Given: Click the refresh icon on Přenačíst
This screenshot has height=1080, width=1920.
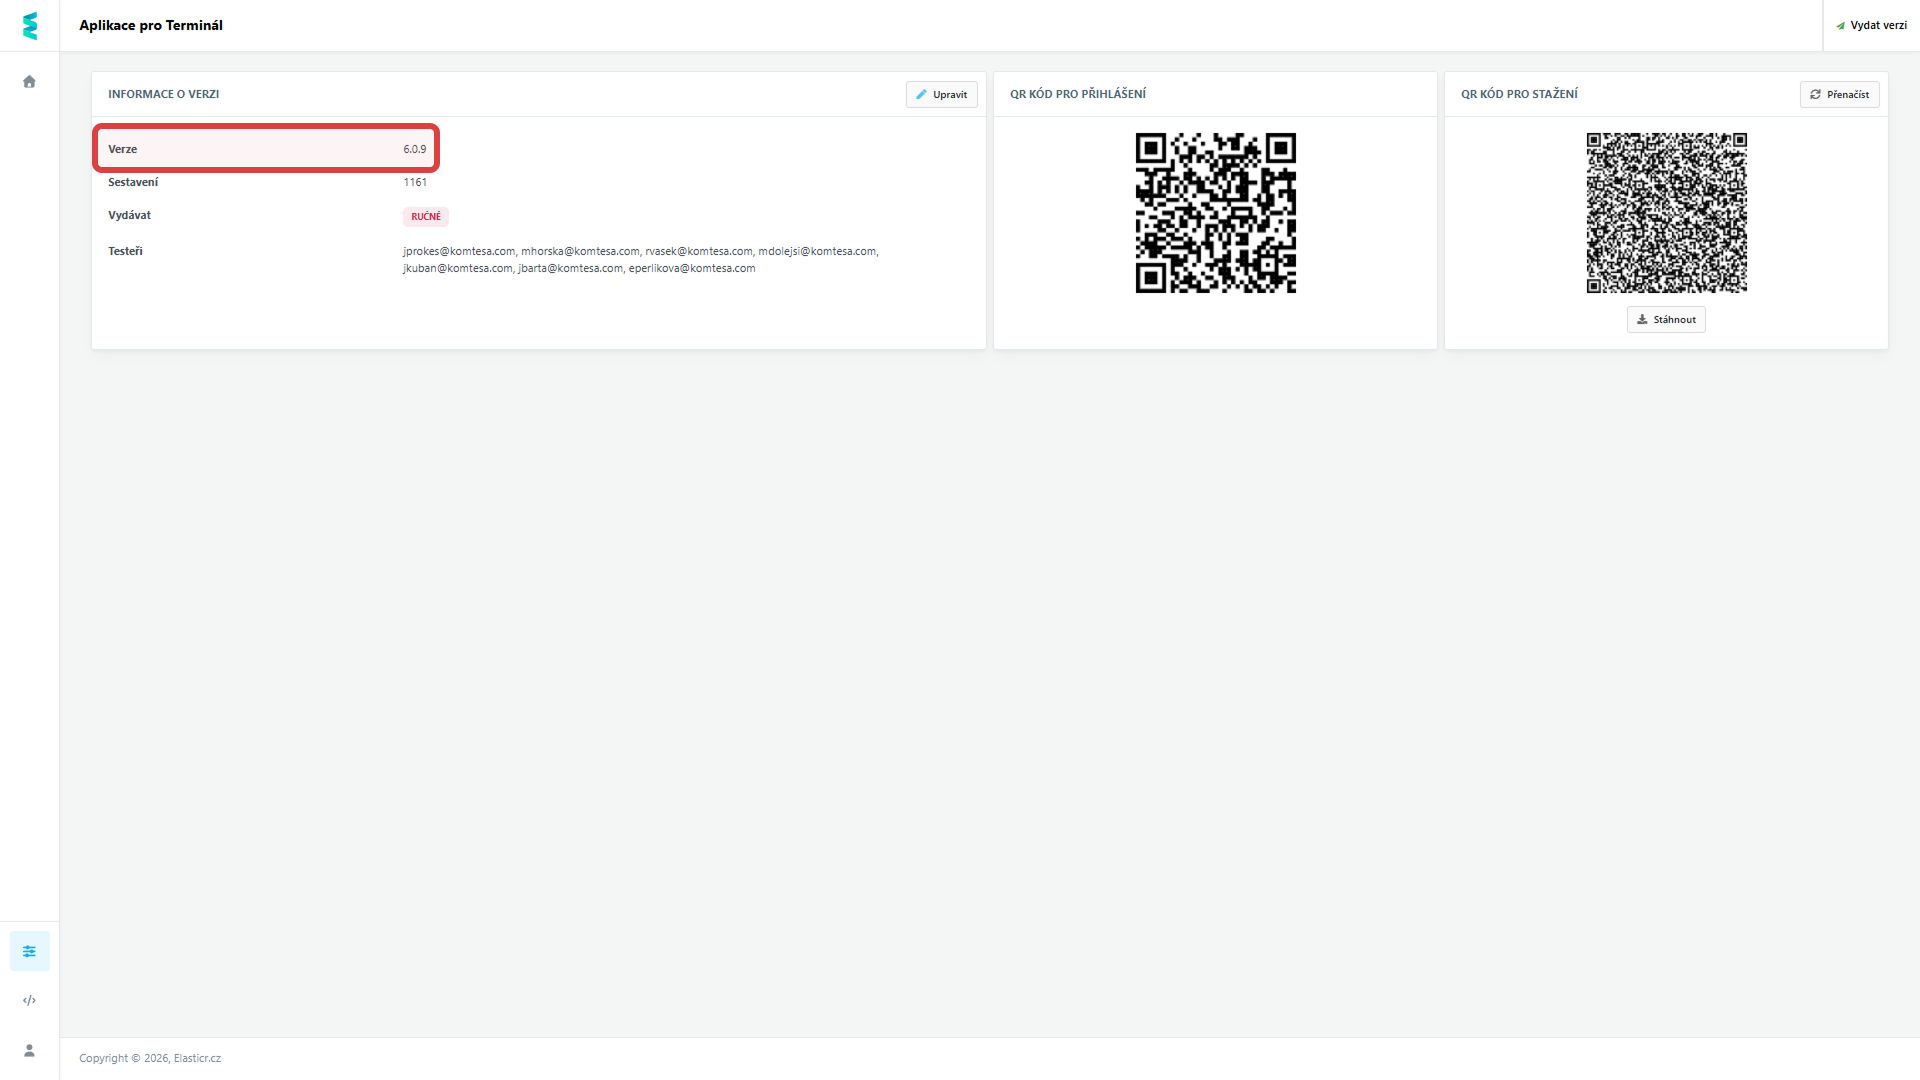Looking at the screenshot, I should [1815, 95].
